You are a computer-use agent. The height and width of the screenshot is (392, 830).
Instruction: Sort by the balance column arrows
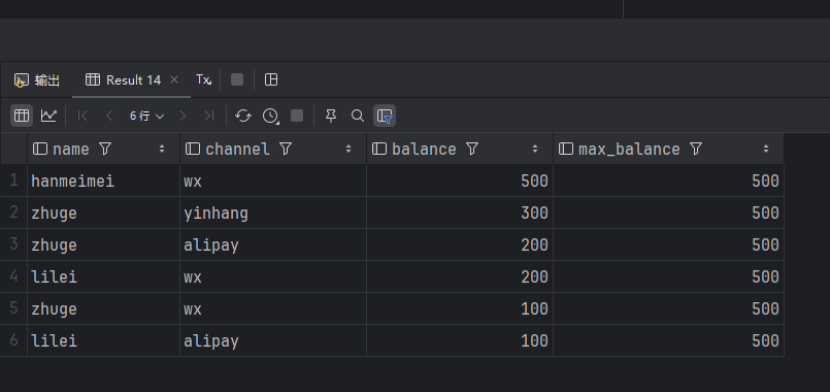point(535,149)
